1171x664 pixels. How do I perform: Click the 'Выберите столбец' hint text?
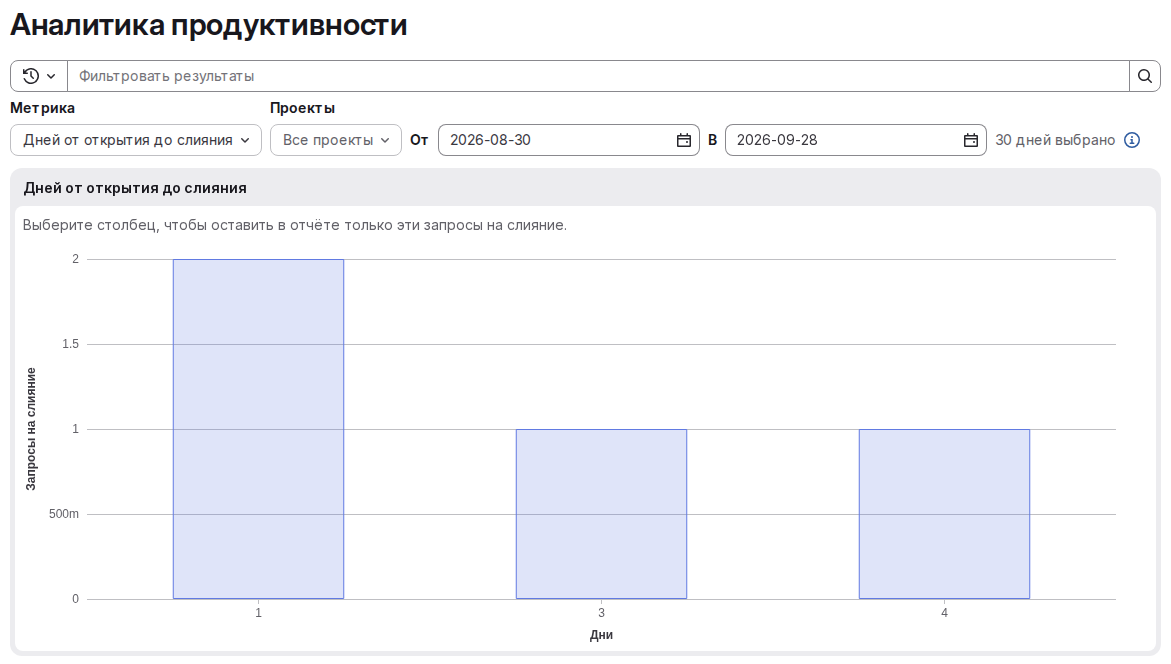click(295, 226)
